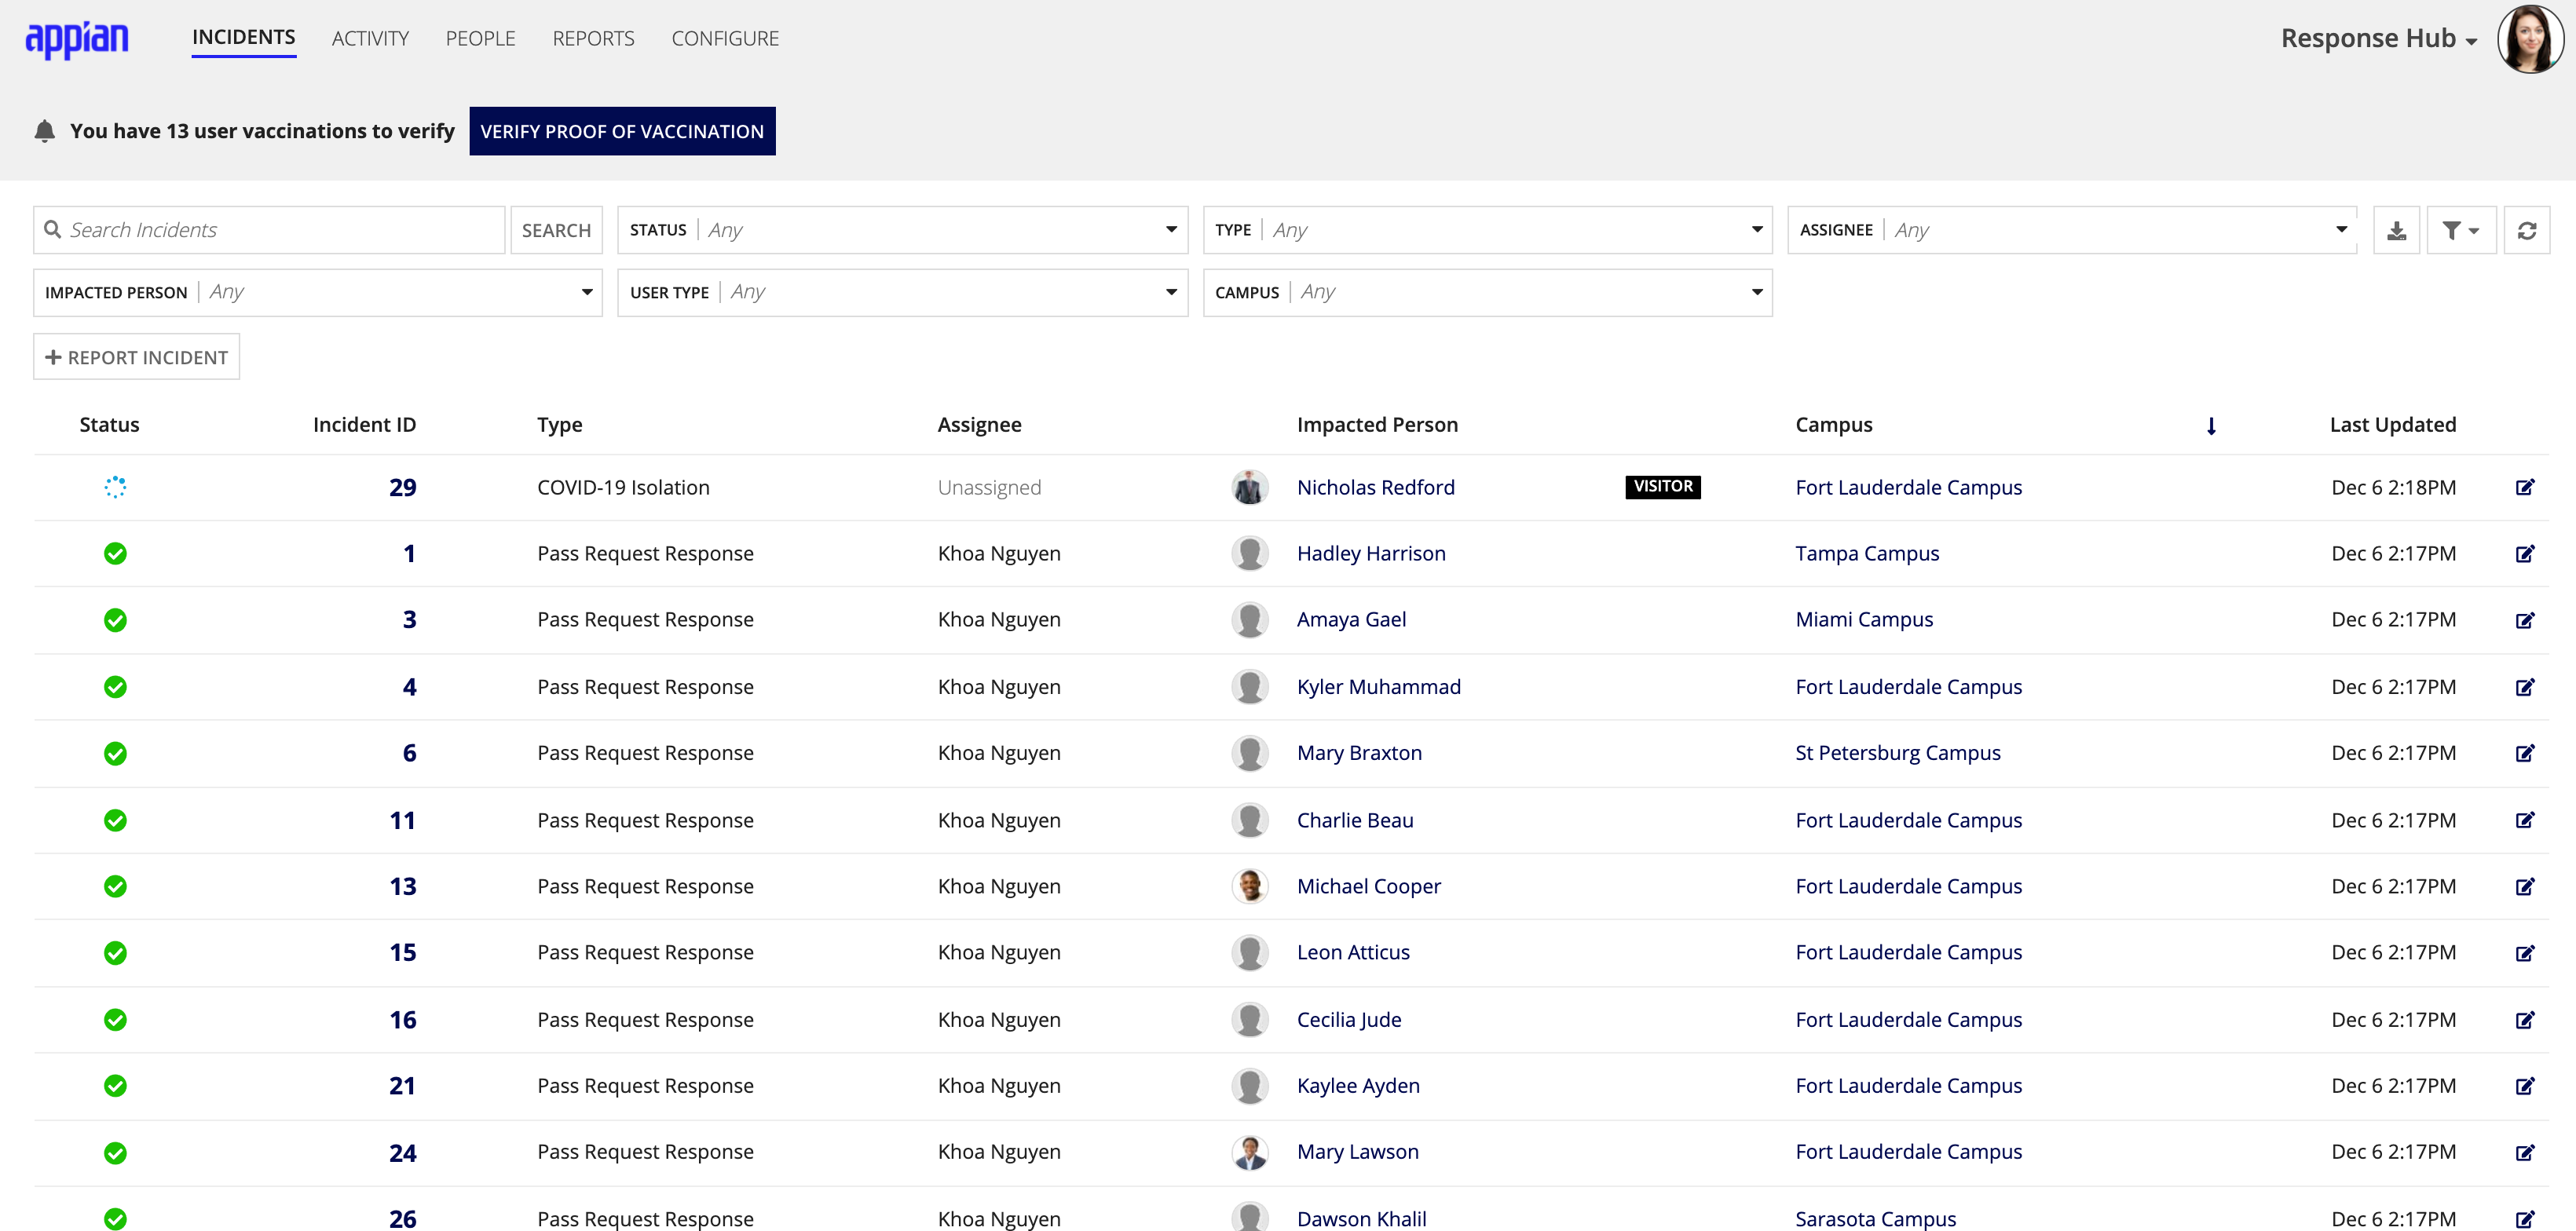This screenshot has height=1231, width=2576.
Task: Open the Tampa Campus link
Action: 1866,553
